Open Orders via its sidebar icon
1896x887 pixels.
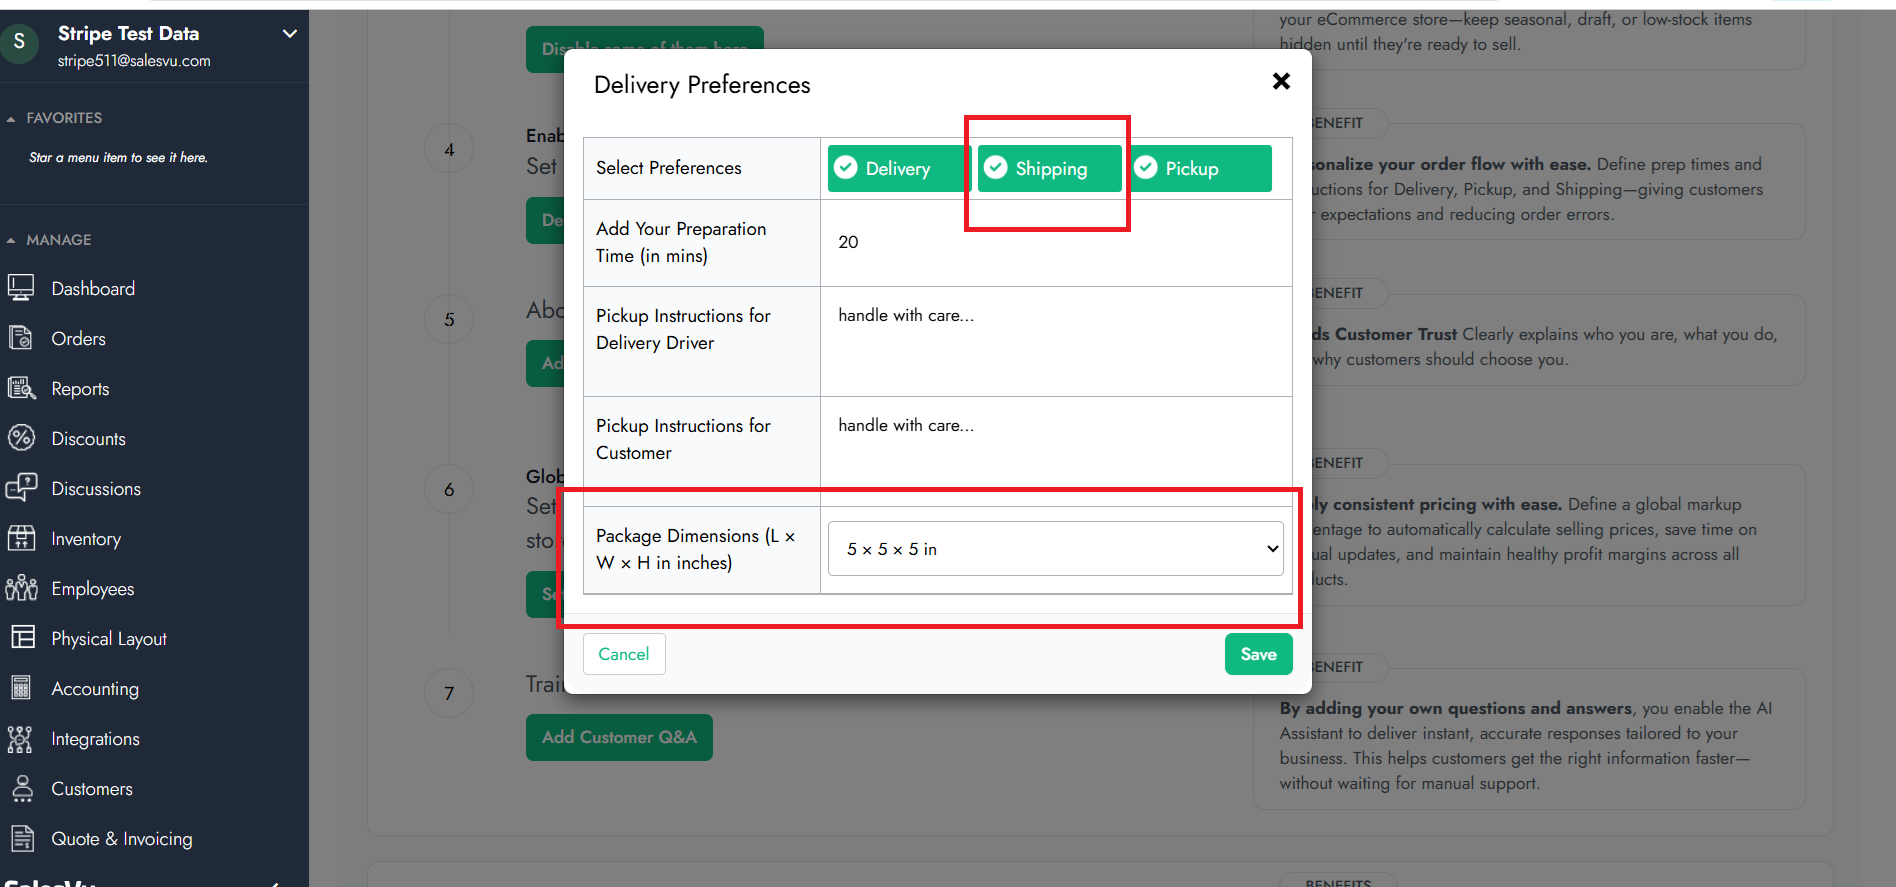(x=21, y=338)
